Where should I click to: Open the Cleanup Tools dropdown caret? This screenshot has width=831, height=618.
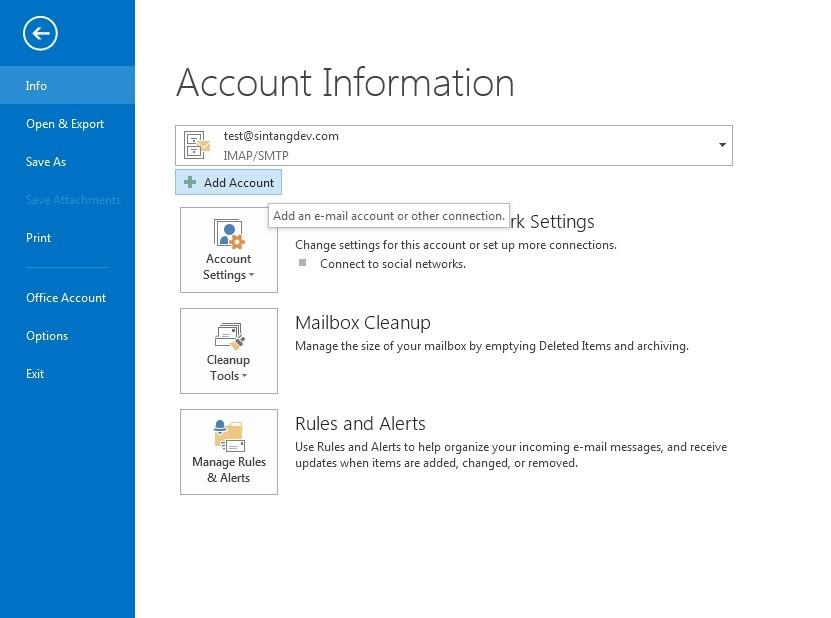244,376
